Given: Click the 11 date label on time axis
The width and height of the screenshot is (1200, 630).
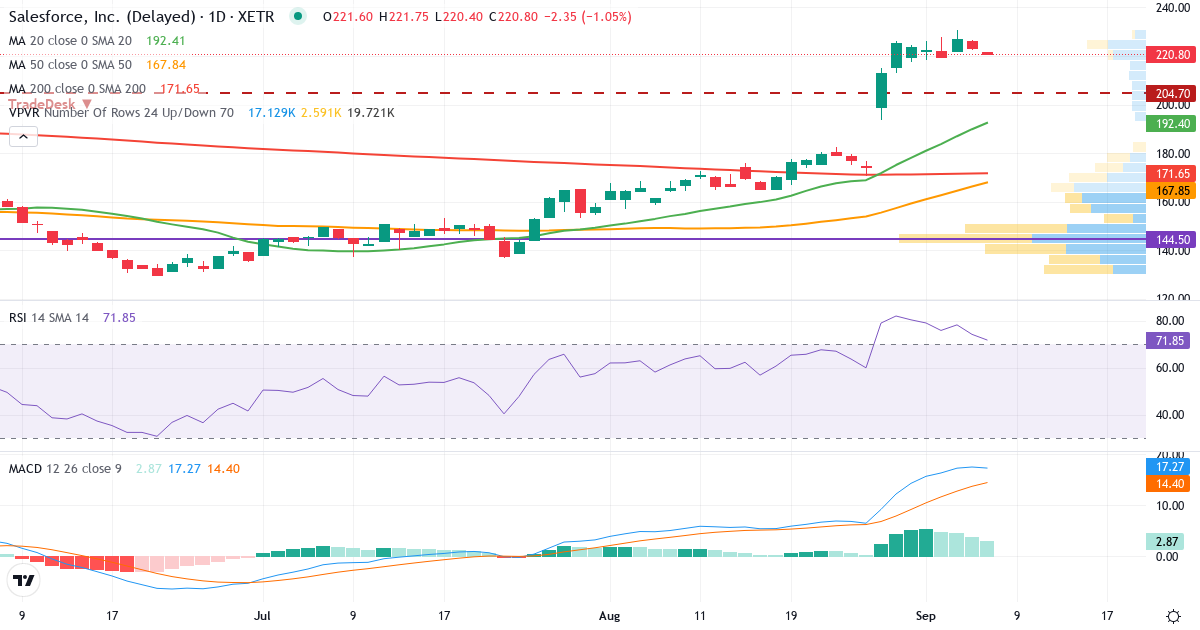Looking at the screenshot, I should (x=699, y=615).
